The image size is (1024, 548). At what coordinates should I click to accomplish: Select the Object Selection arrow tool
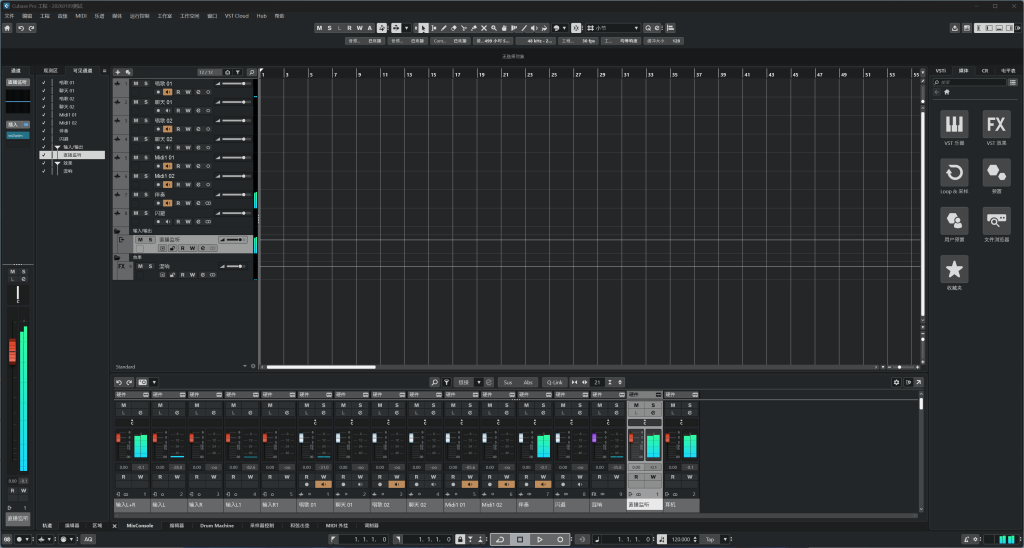point(423,28)
